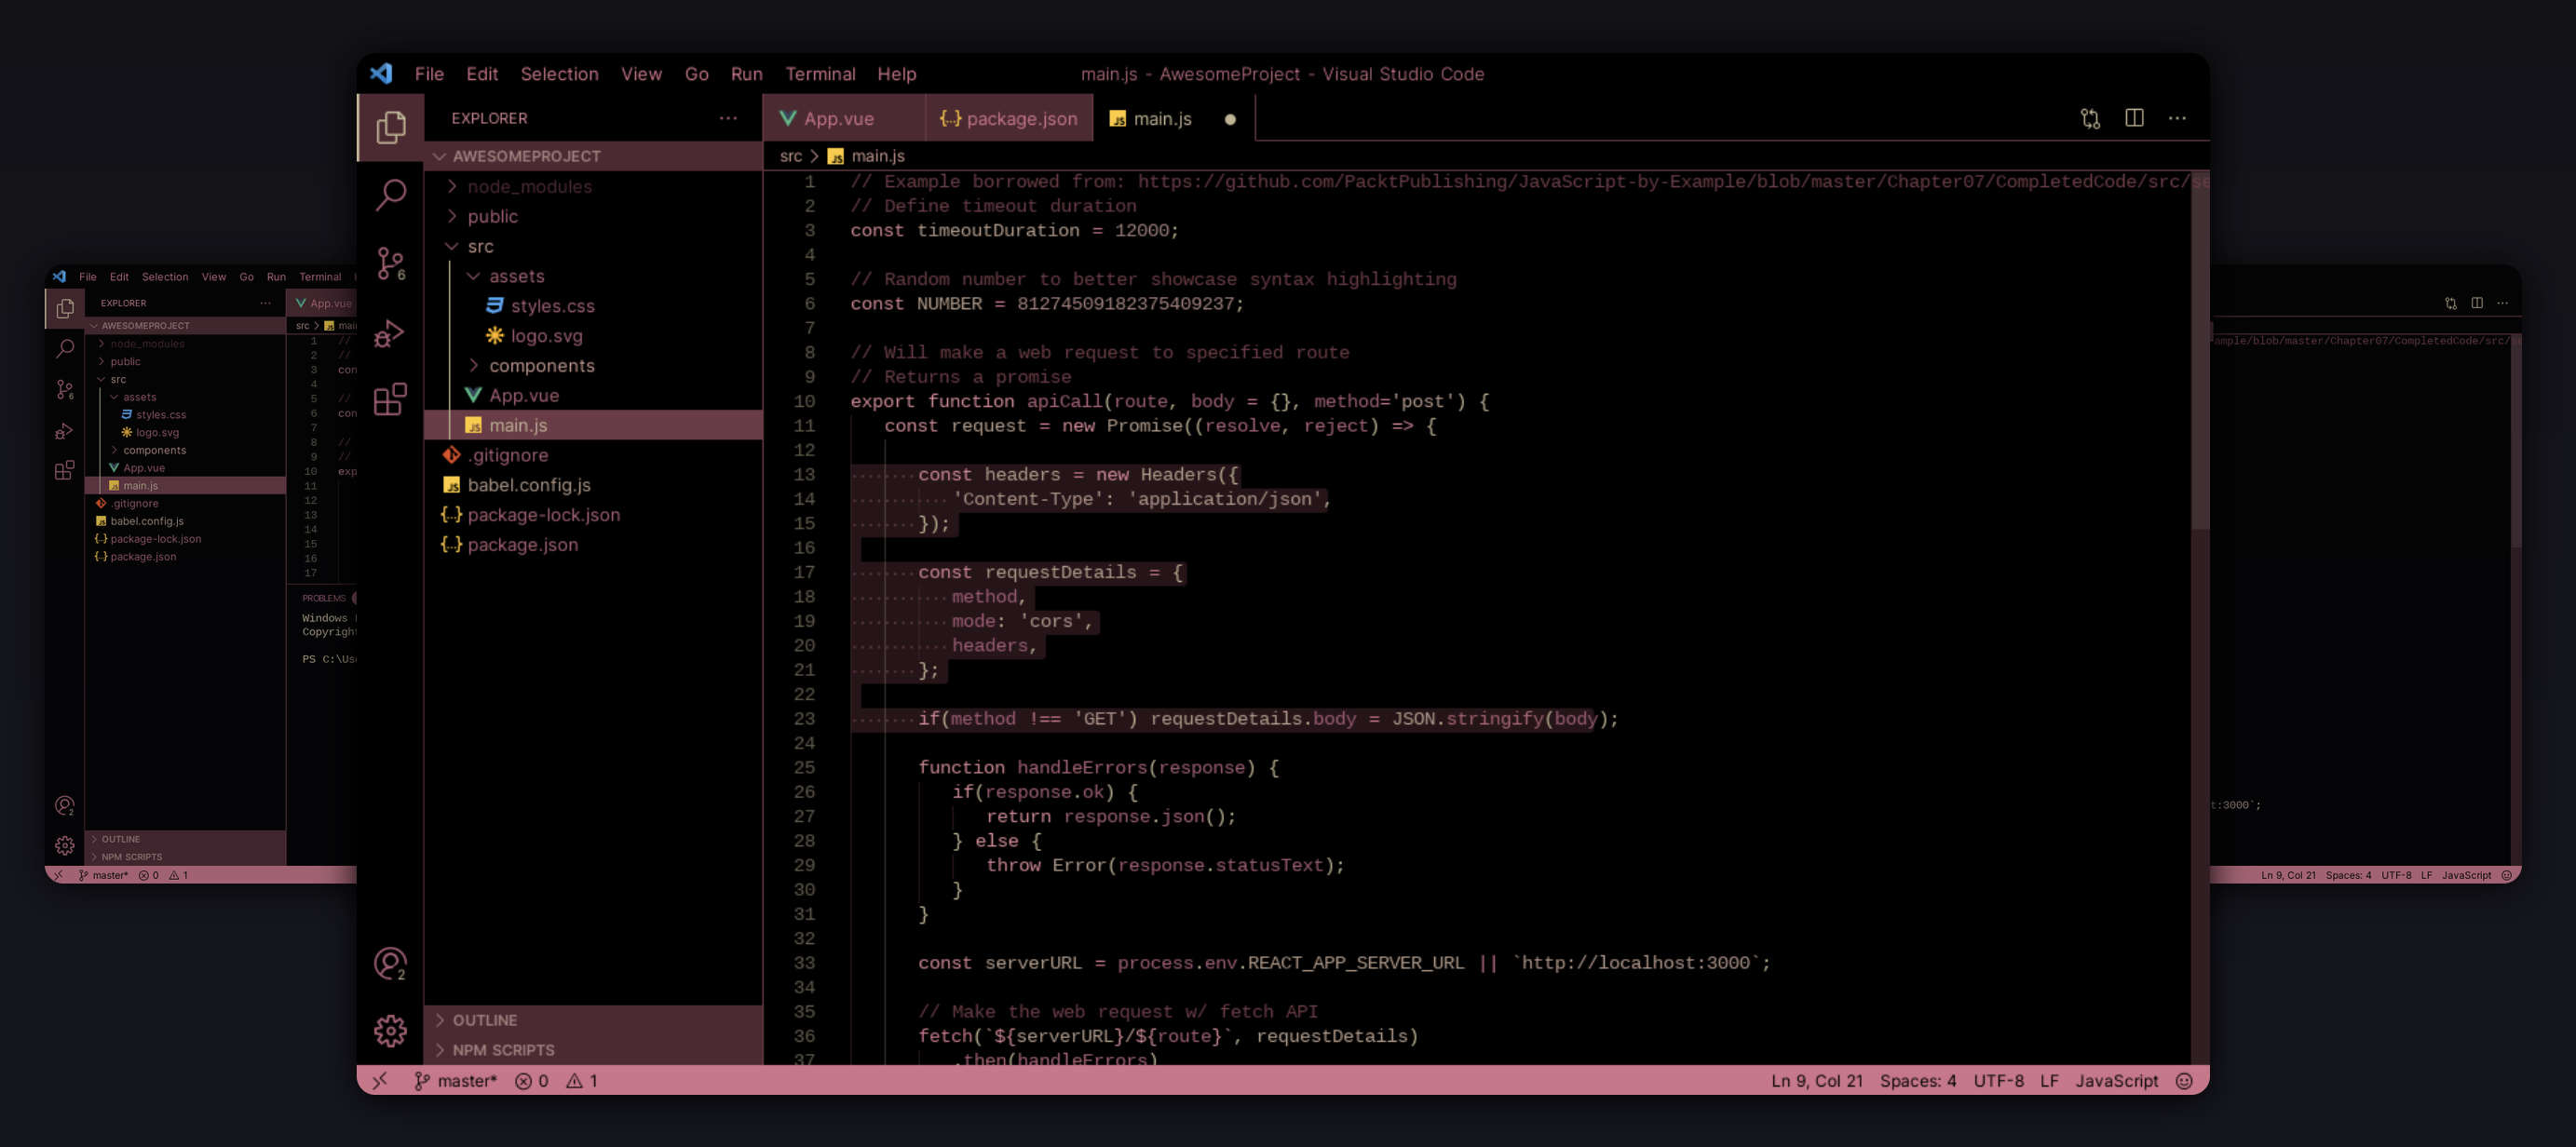
Task: Open the Source Control view
Action: click(390, 265)
